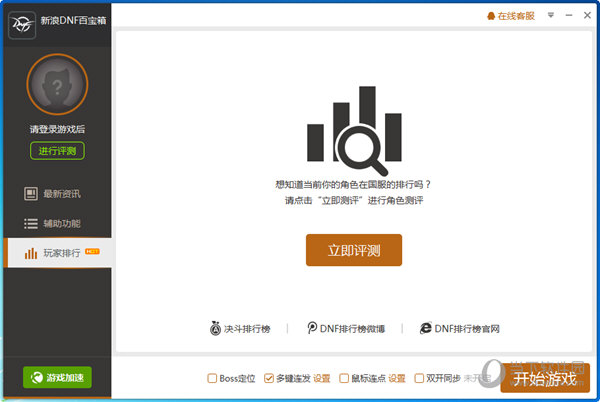Click the 新浪DNF百宝箱 title text
This screenshot has width=600, height=402.
point(73,21)
